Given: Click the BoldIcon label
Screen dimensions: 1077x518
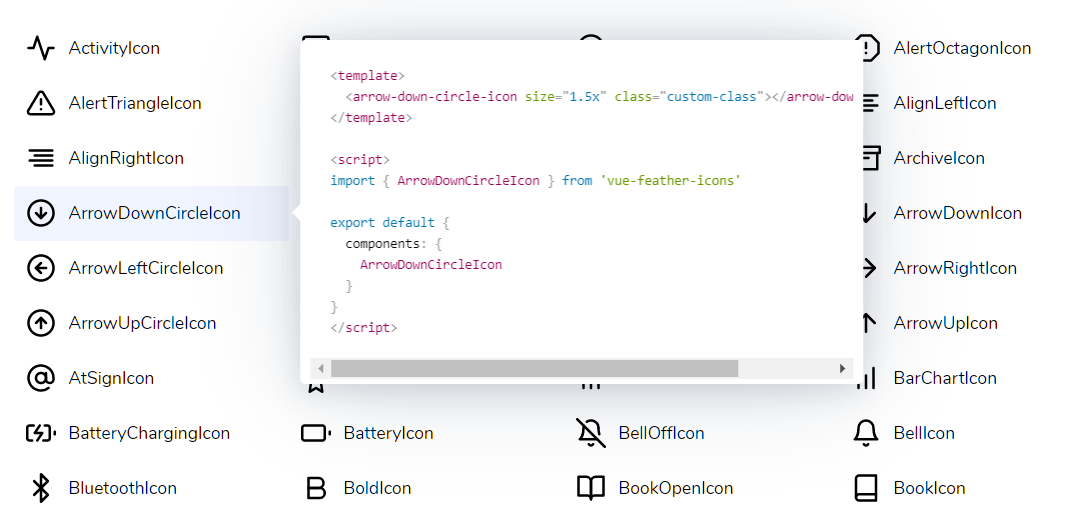Looking at the screenshot, I should pyautogui.click(x=378, y=488).
